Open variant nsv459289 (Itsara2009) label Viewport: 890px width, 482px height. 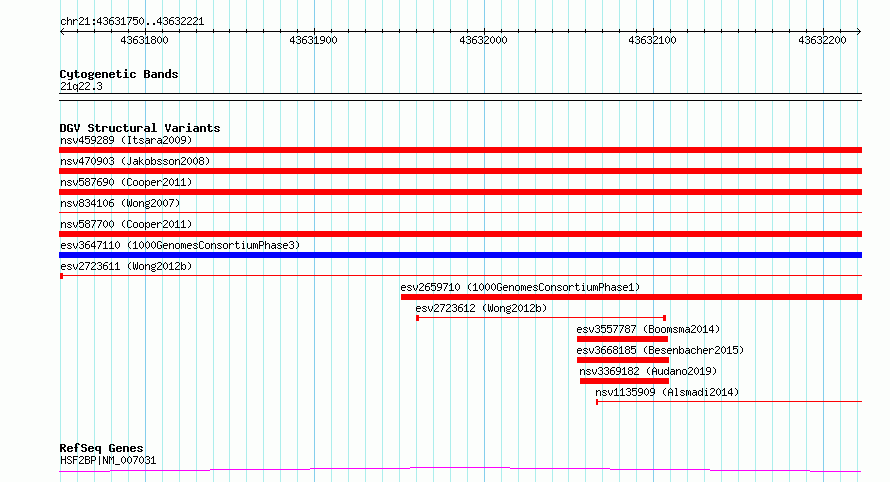tap(126, 140)
